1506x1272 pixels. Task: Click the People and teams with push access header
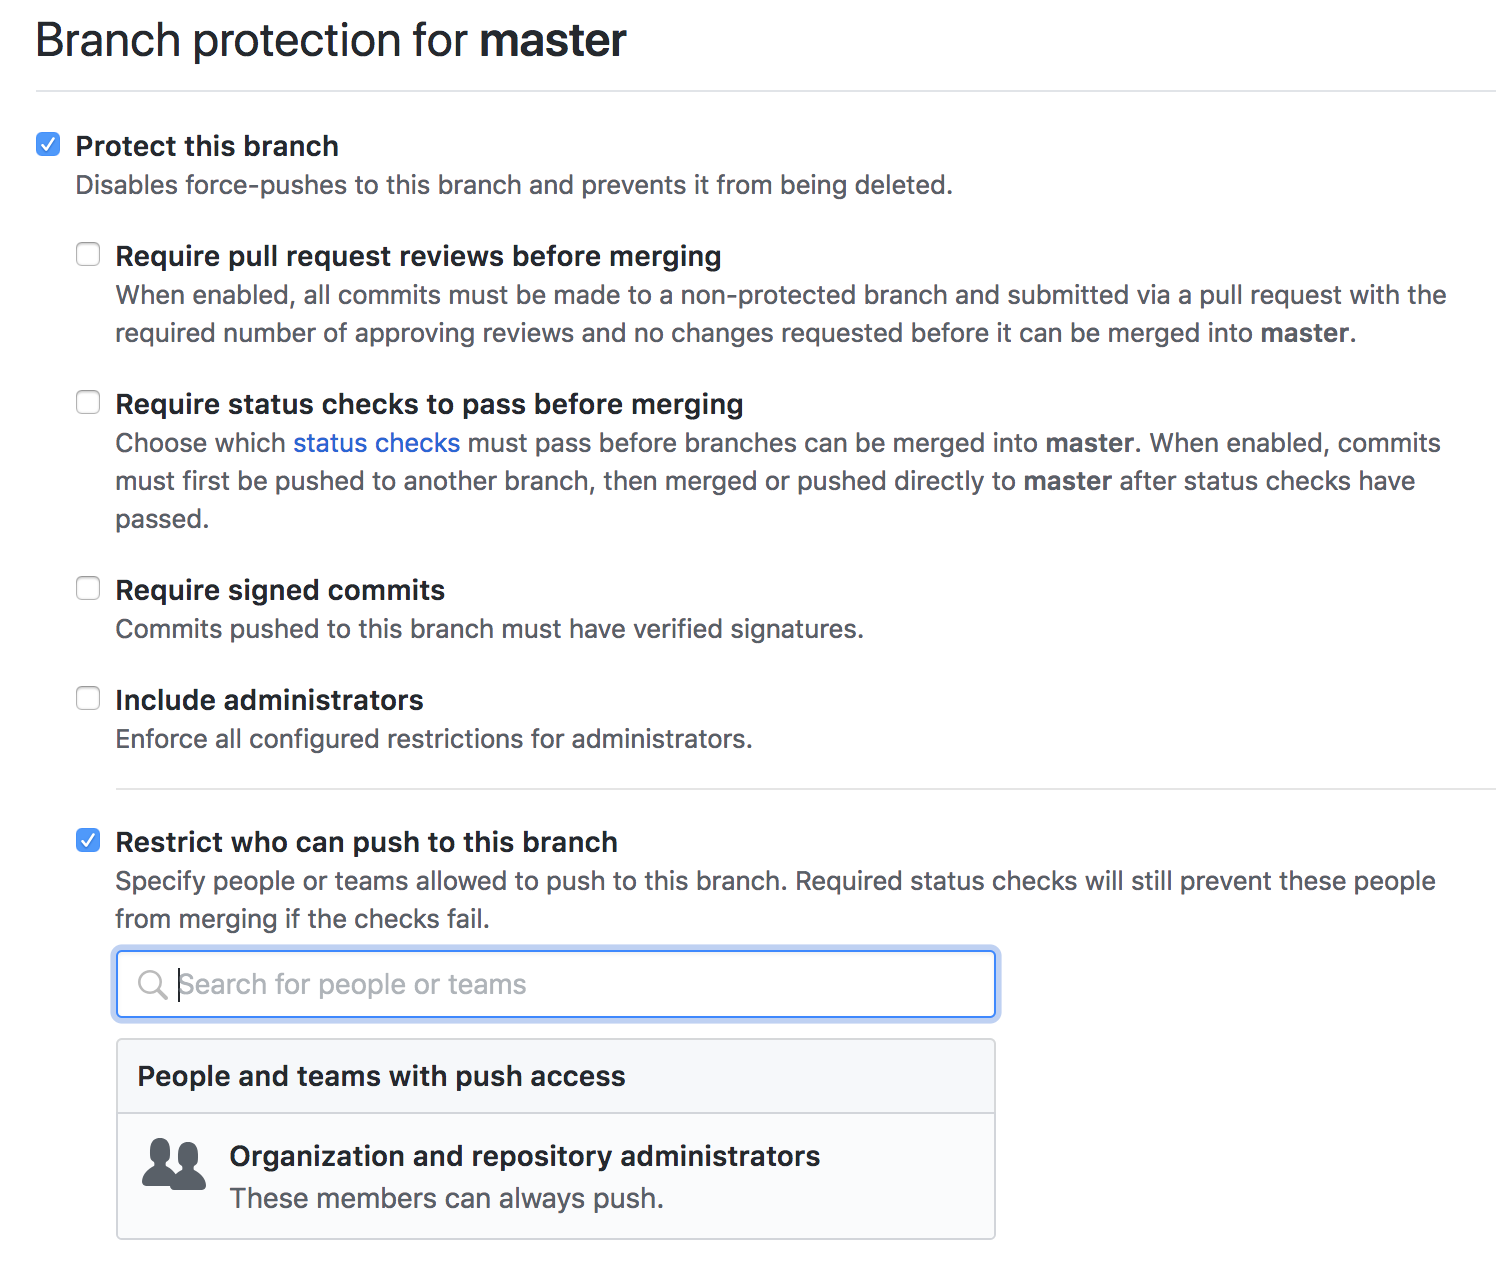pyautogui.click(x=381, y=1076)
